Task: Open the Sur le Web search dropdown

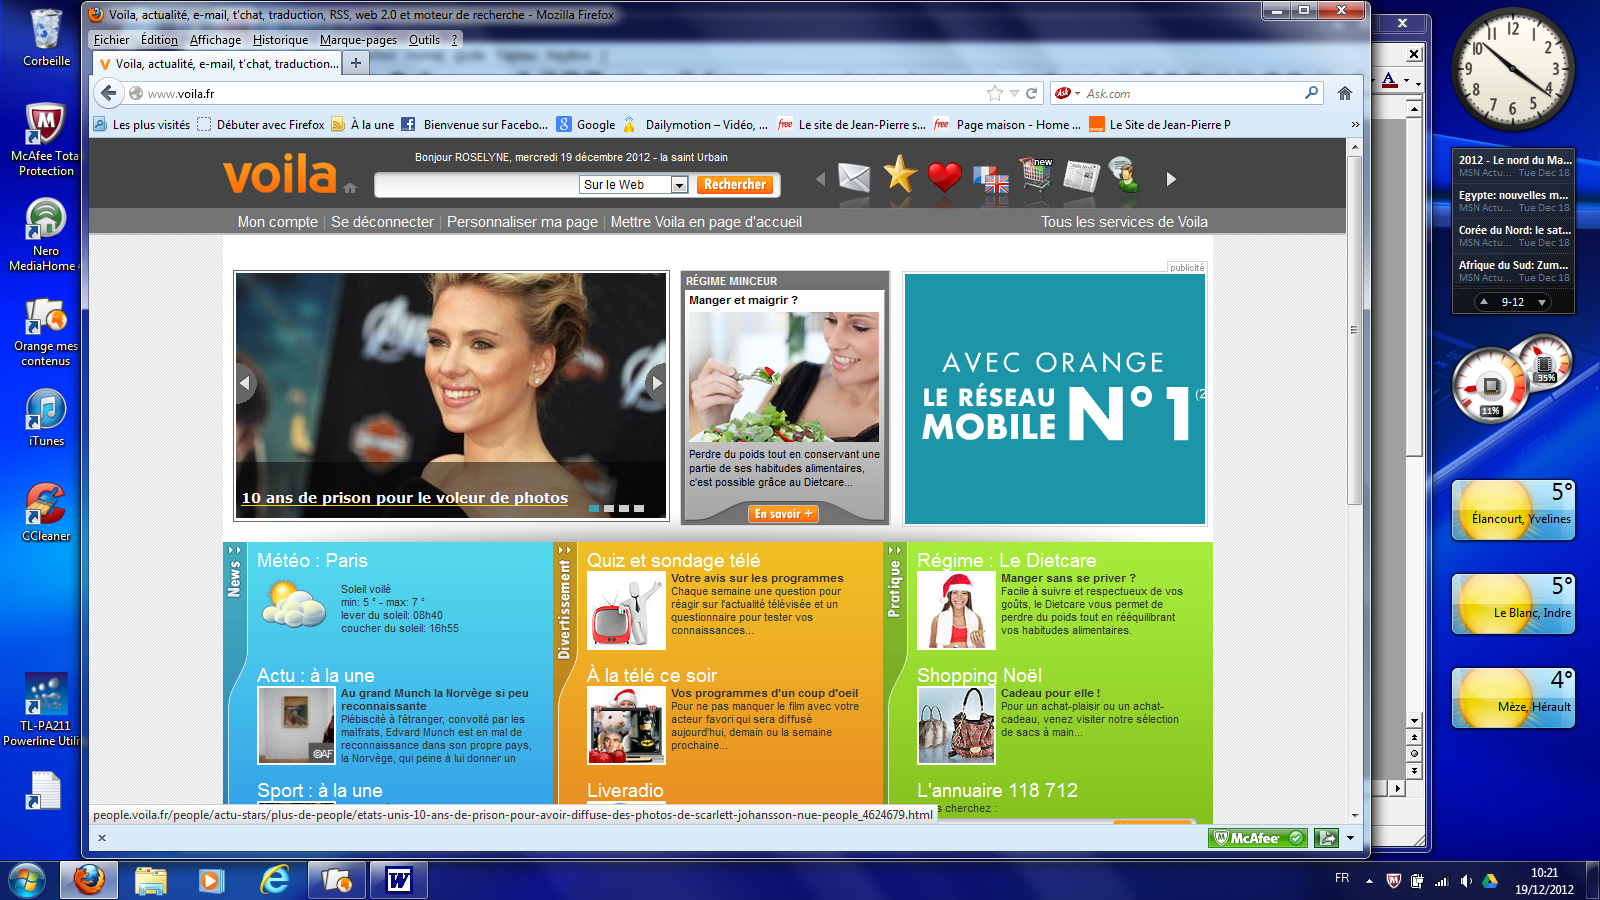Action: point(679,185)
